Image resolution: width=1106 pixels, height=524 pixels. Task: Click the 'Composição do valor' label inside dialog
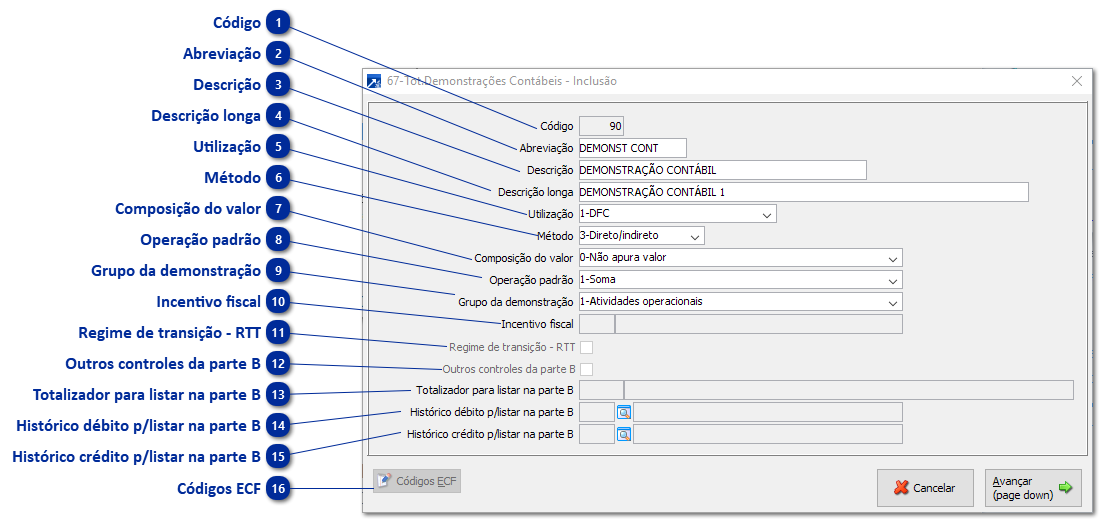click(524, 258)
